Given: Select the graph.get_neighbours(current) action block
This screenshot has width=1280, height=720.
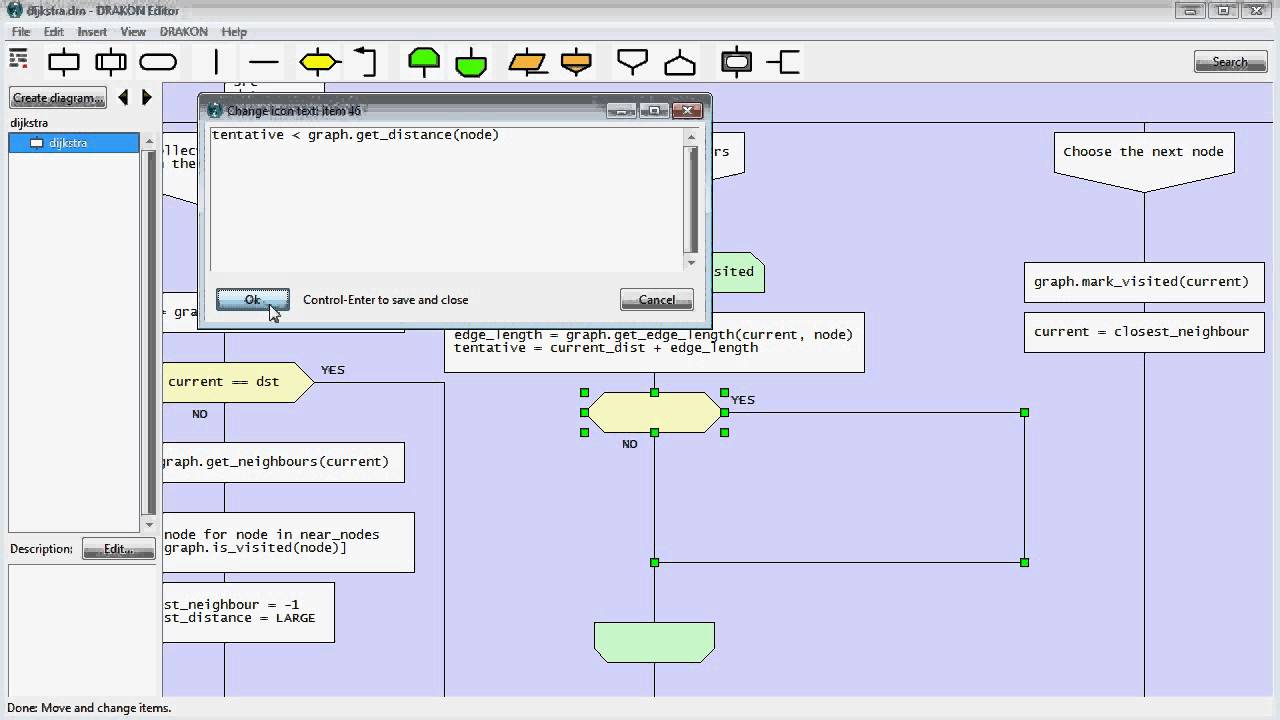Looking at the screenshot, I should click(283, 462).
